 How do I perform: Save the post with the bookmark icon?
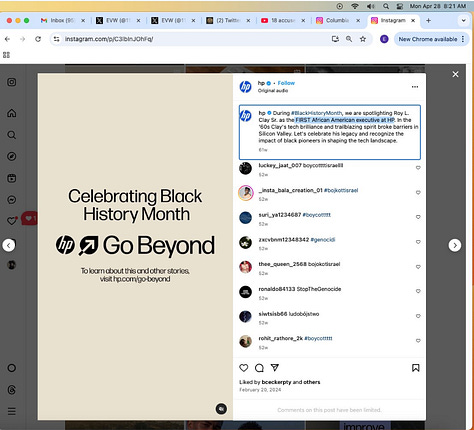coord(415,368)
